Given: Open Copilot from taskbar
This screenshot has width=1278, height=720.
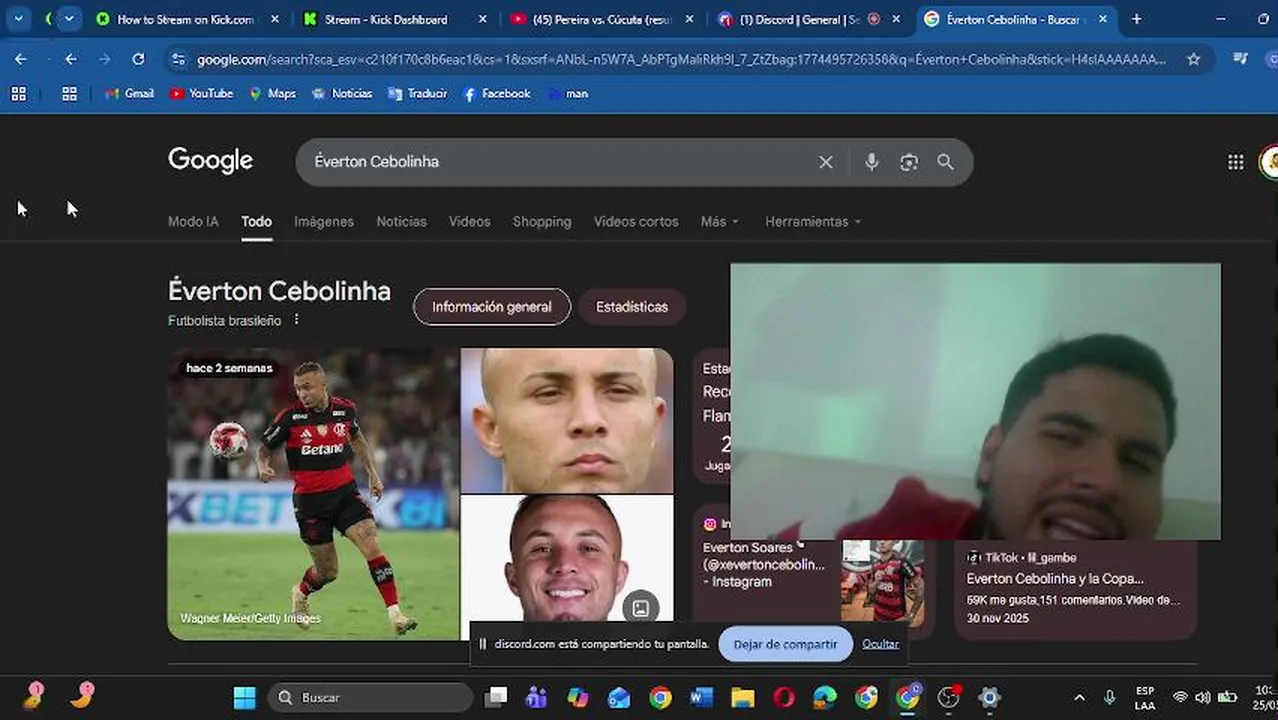Looking at the screenshot, I should click(x=578, y=697).
